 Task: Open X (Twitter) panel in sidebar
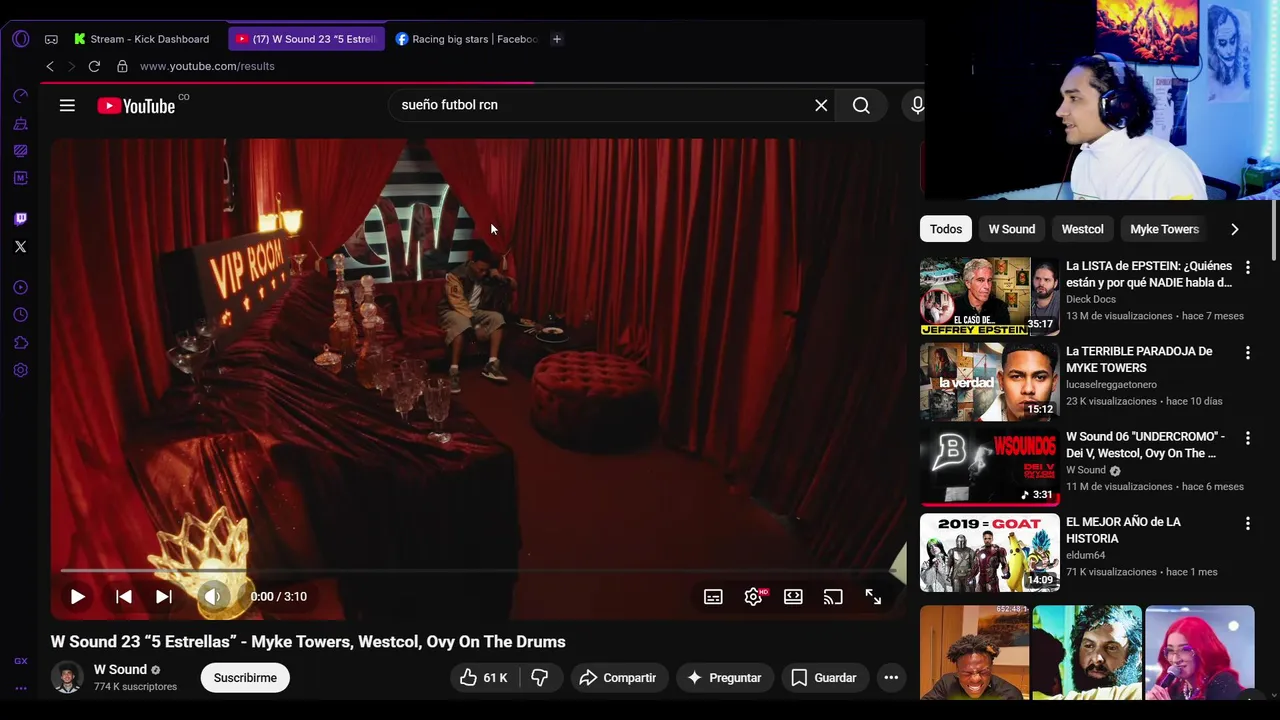tap(21, 246)
